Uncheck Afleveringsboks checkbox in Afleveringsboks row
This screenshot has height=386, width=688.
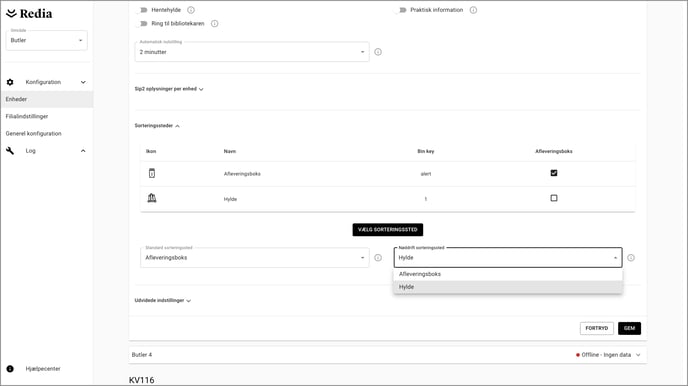[x=554, y=173]
